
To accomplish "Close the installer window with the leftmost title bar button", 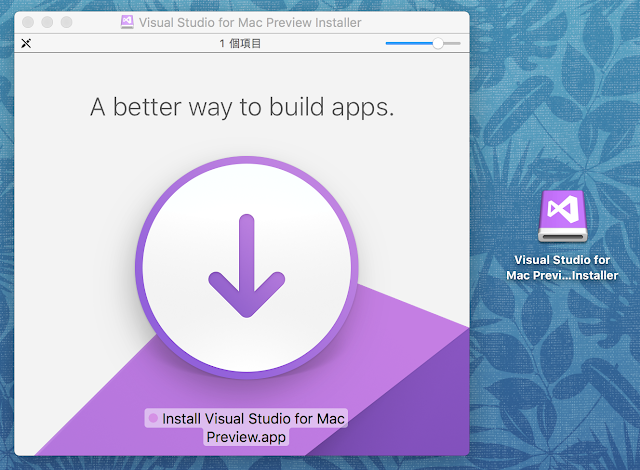I will pos(28,22).
